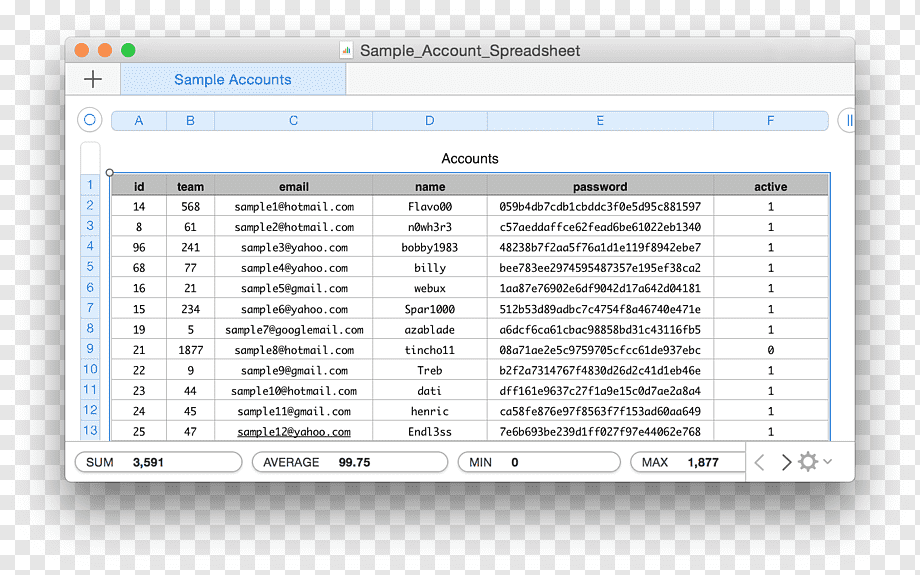Select the whole table using the circle handle
The height and width of the screenshot is (575, 920).
click(x=90, y=120)
